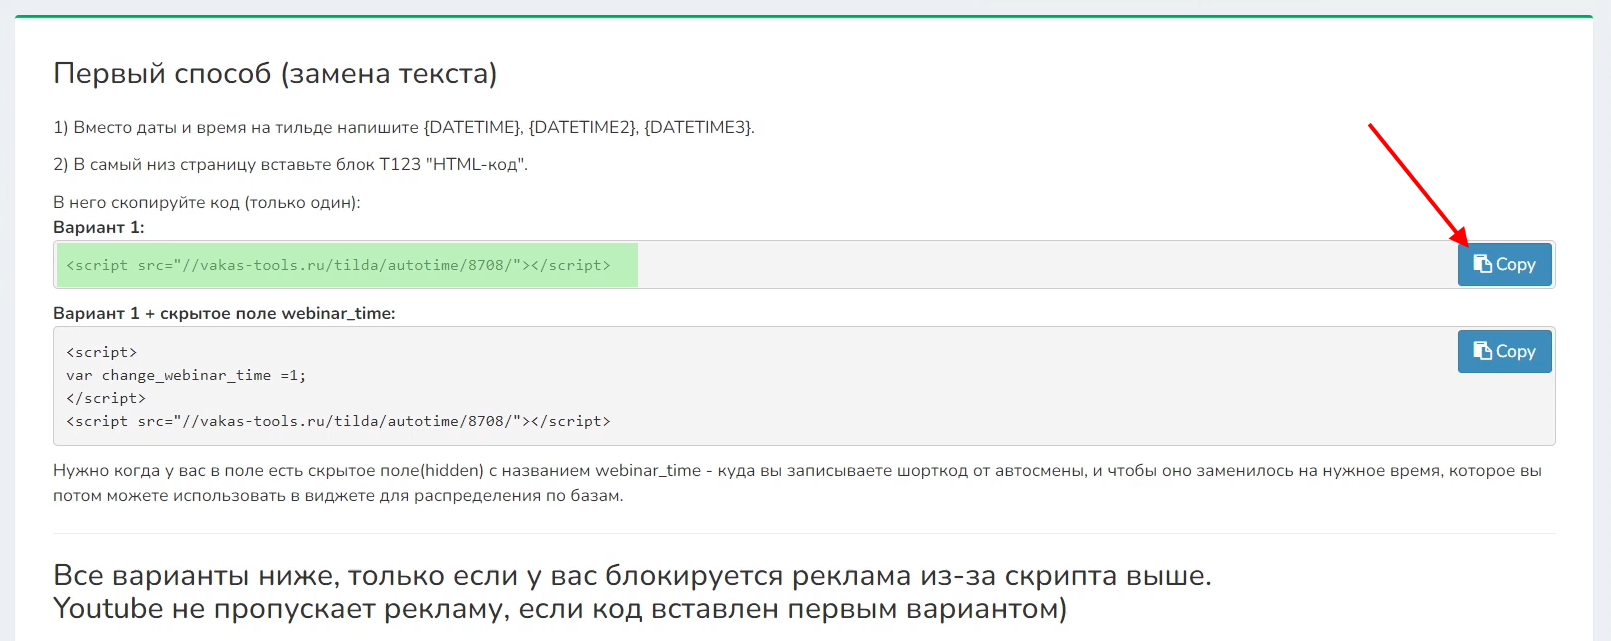Screen dimensions: 1611x641
Task: Click the red arrow pointing to Copy
Action: click(1416, 183)
